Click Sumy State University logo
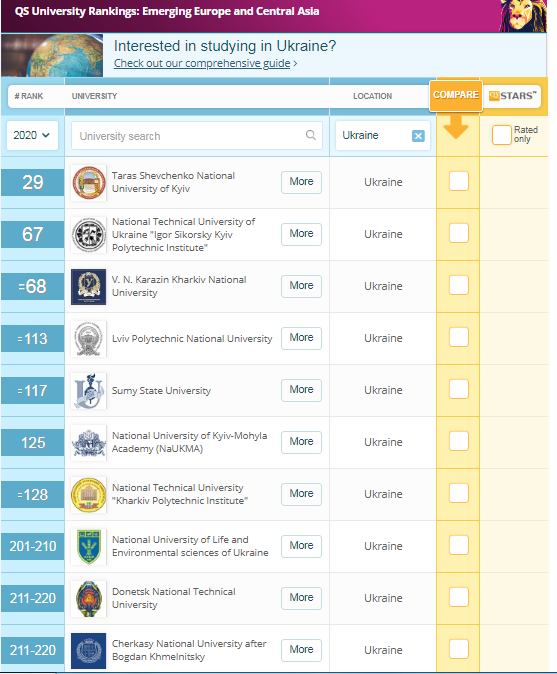Screen dimensions: 557x674 (89, 391)
